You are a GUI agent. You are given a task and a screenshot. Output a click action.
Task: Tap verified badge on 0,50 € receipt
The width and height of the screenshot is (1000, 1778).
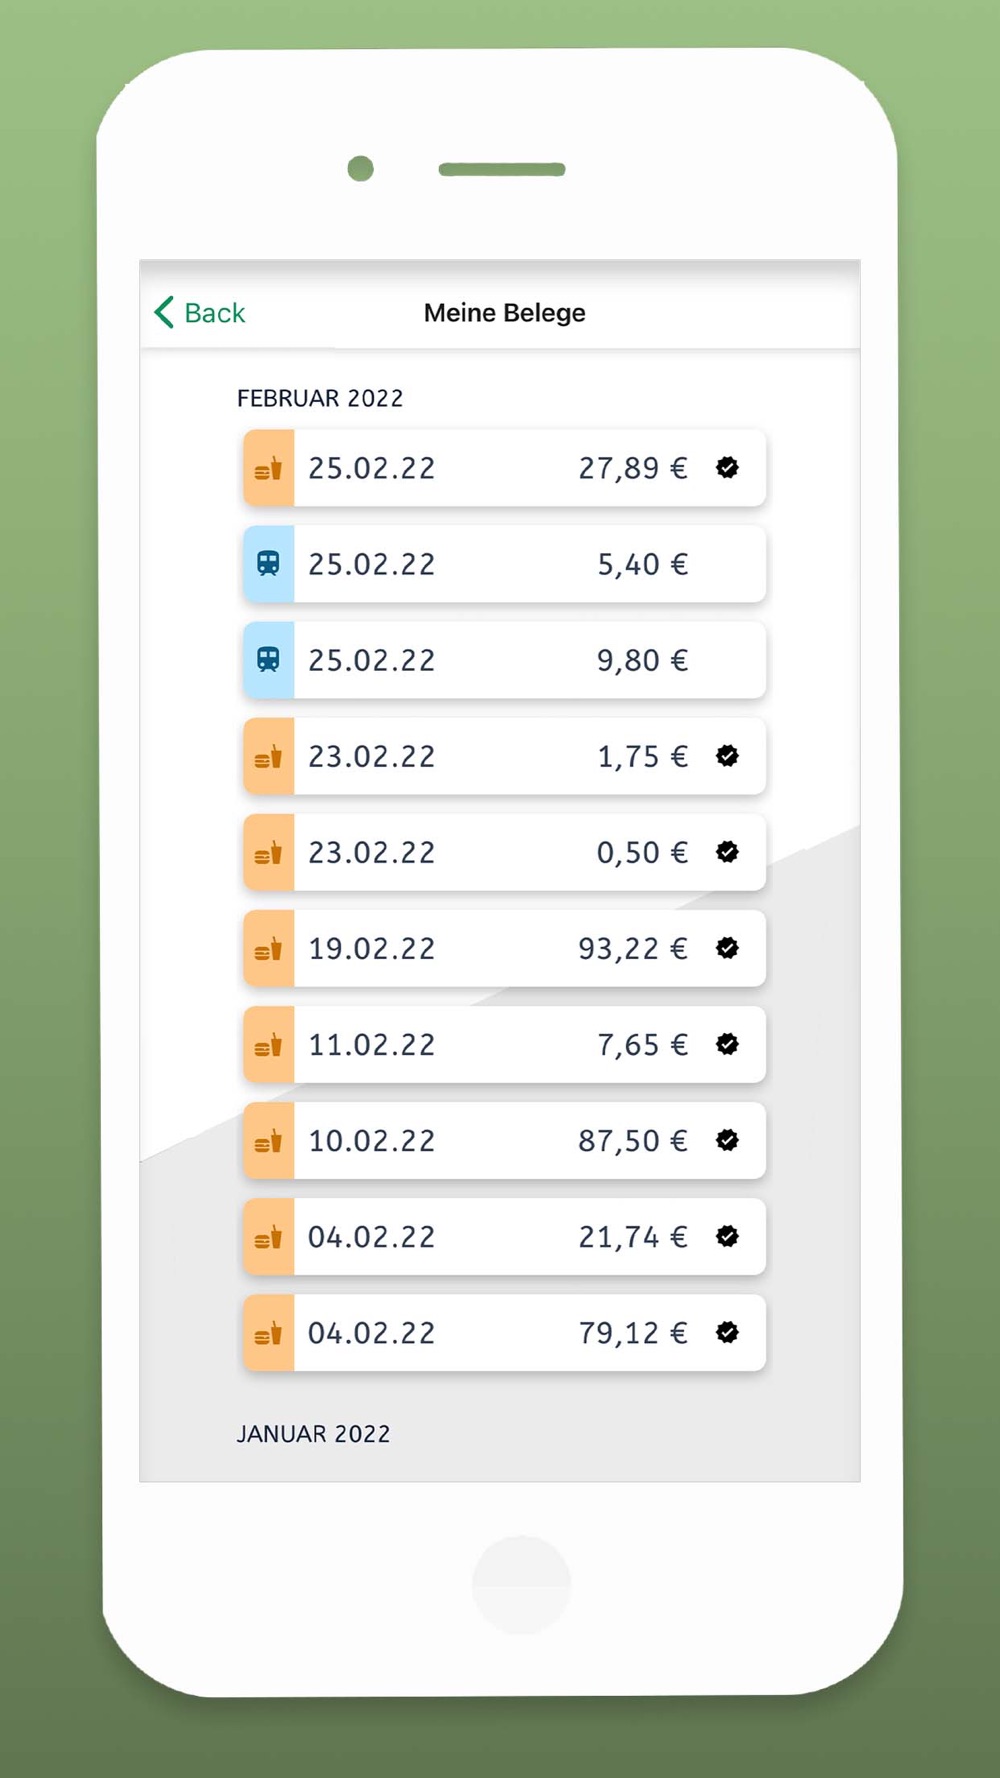tap(727, 852)
